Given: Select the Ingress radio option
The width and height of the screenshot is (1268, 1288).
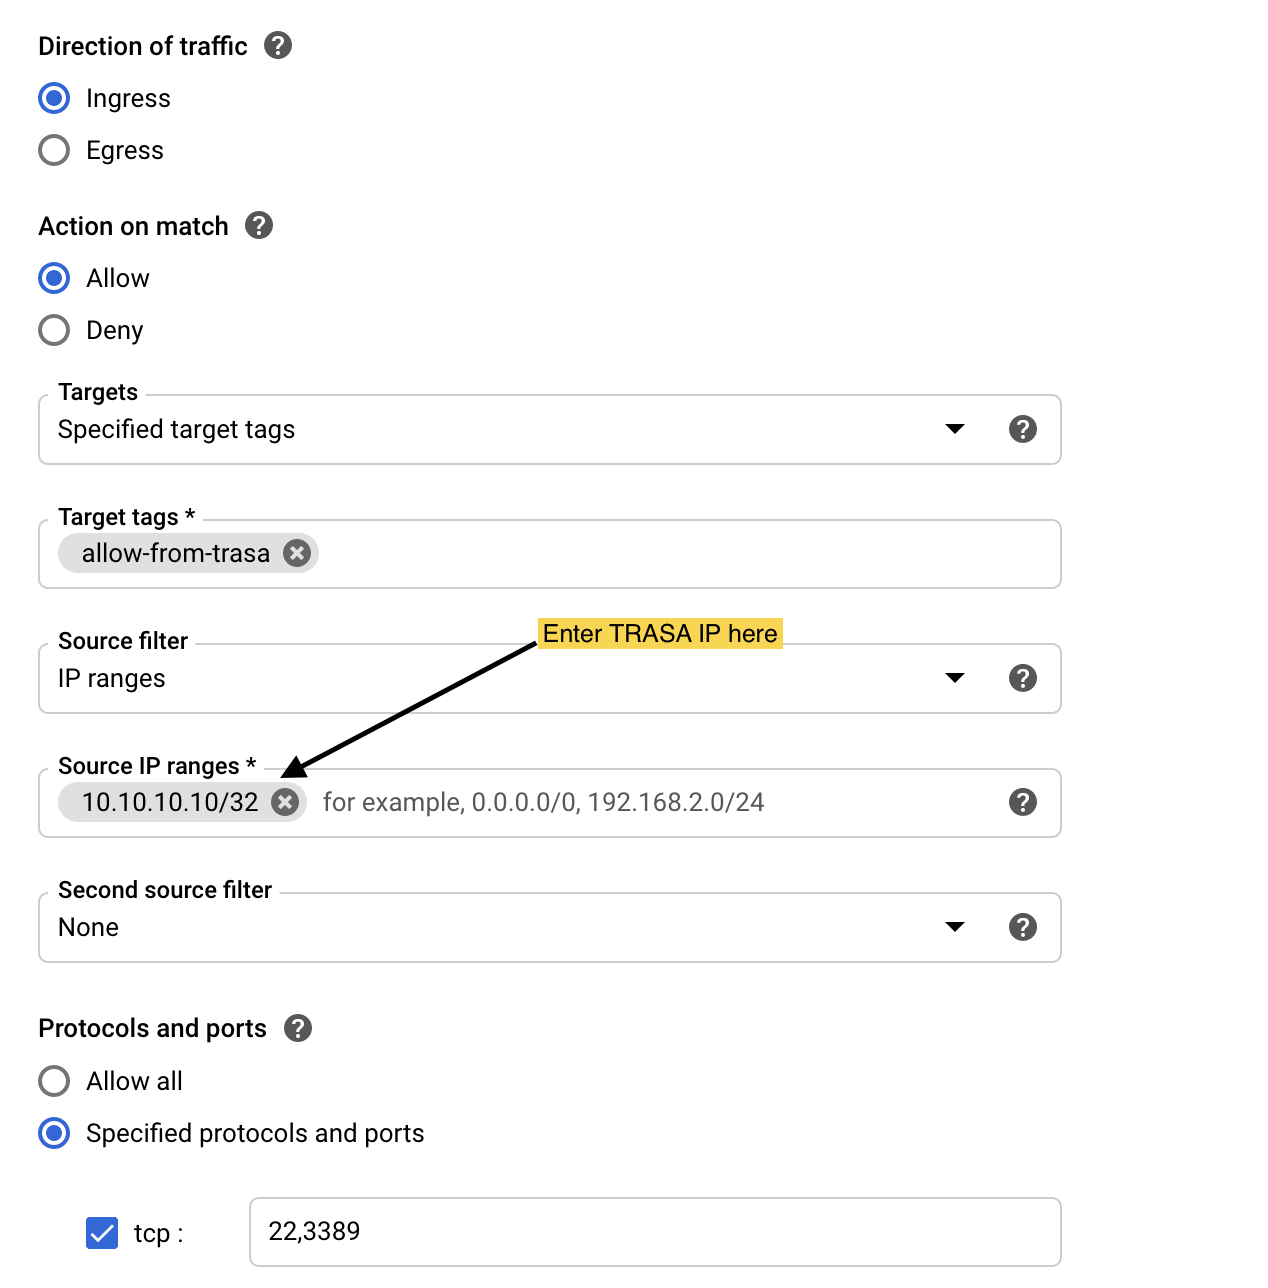Looking at the screenshot, I should click(54, 98).
